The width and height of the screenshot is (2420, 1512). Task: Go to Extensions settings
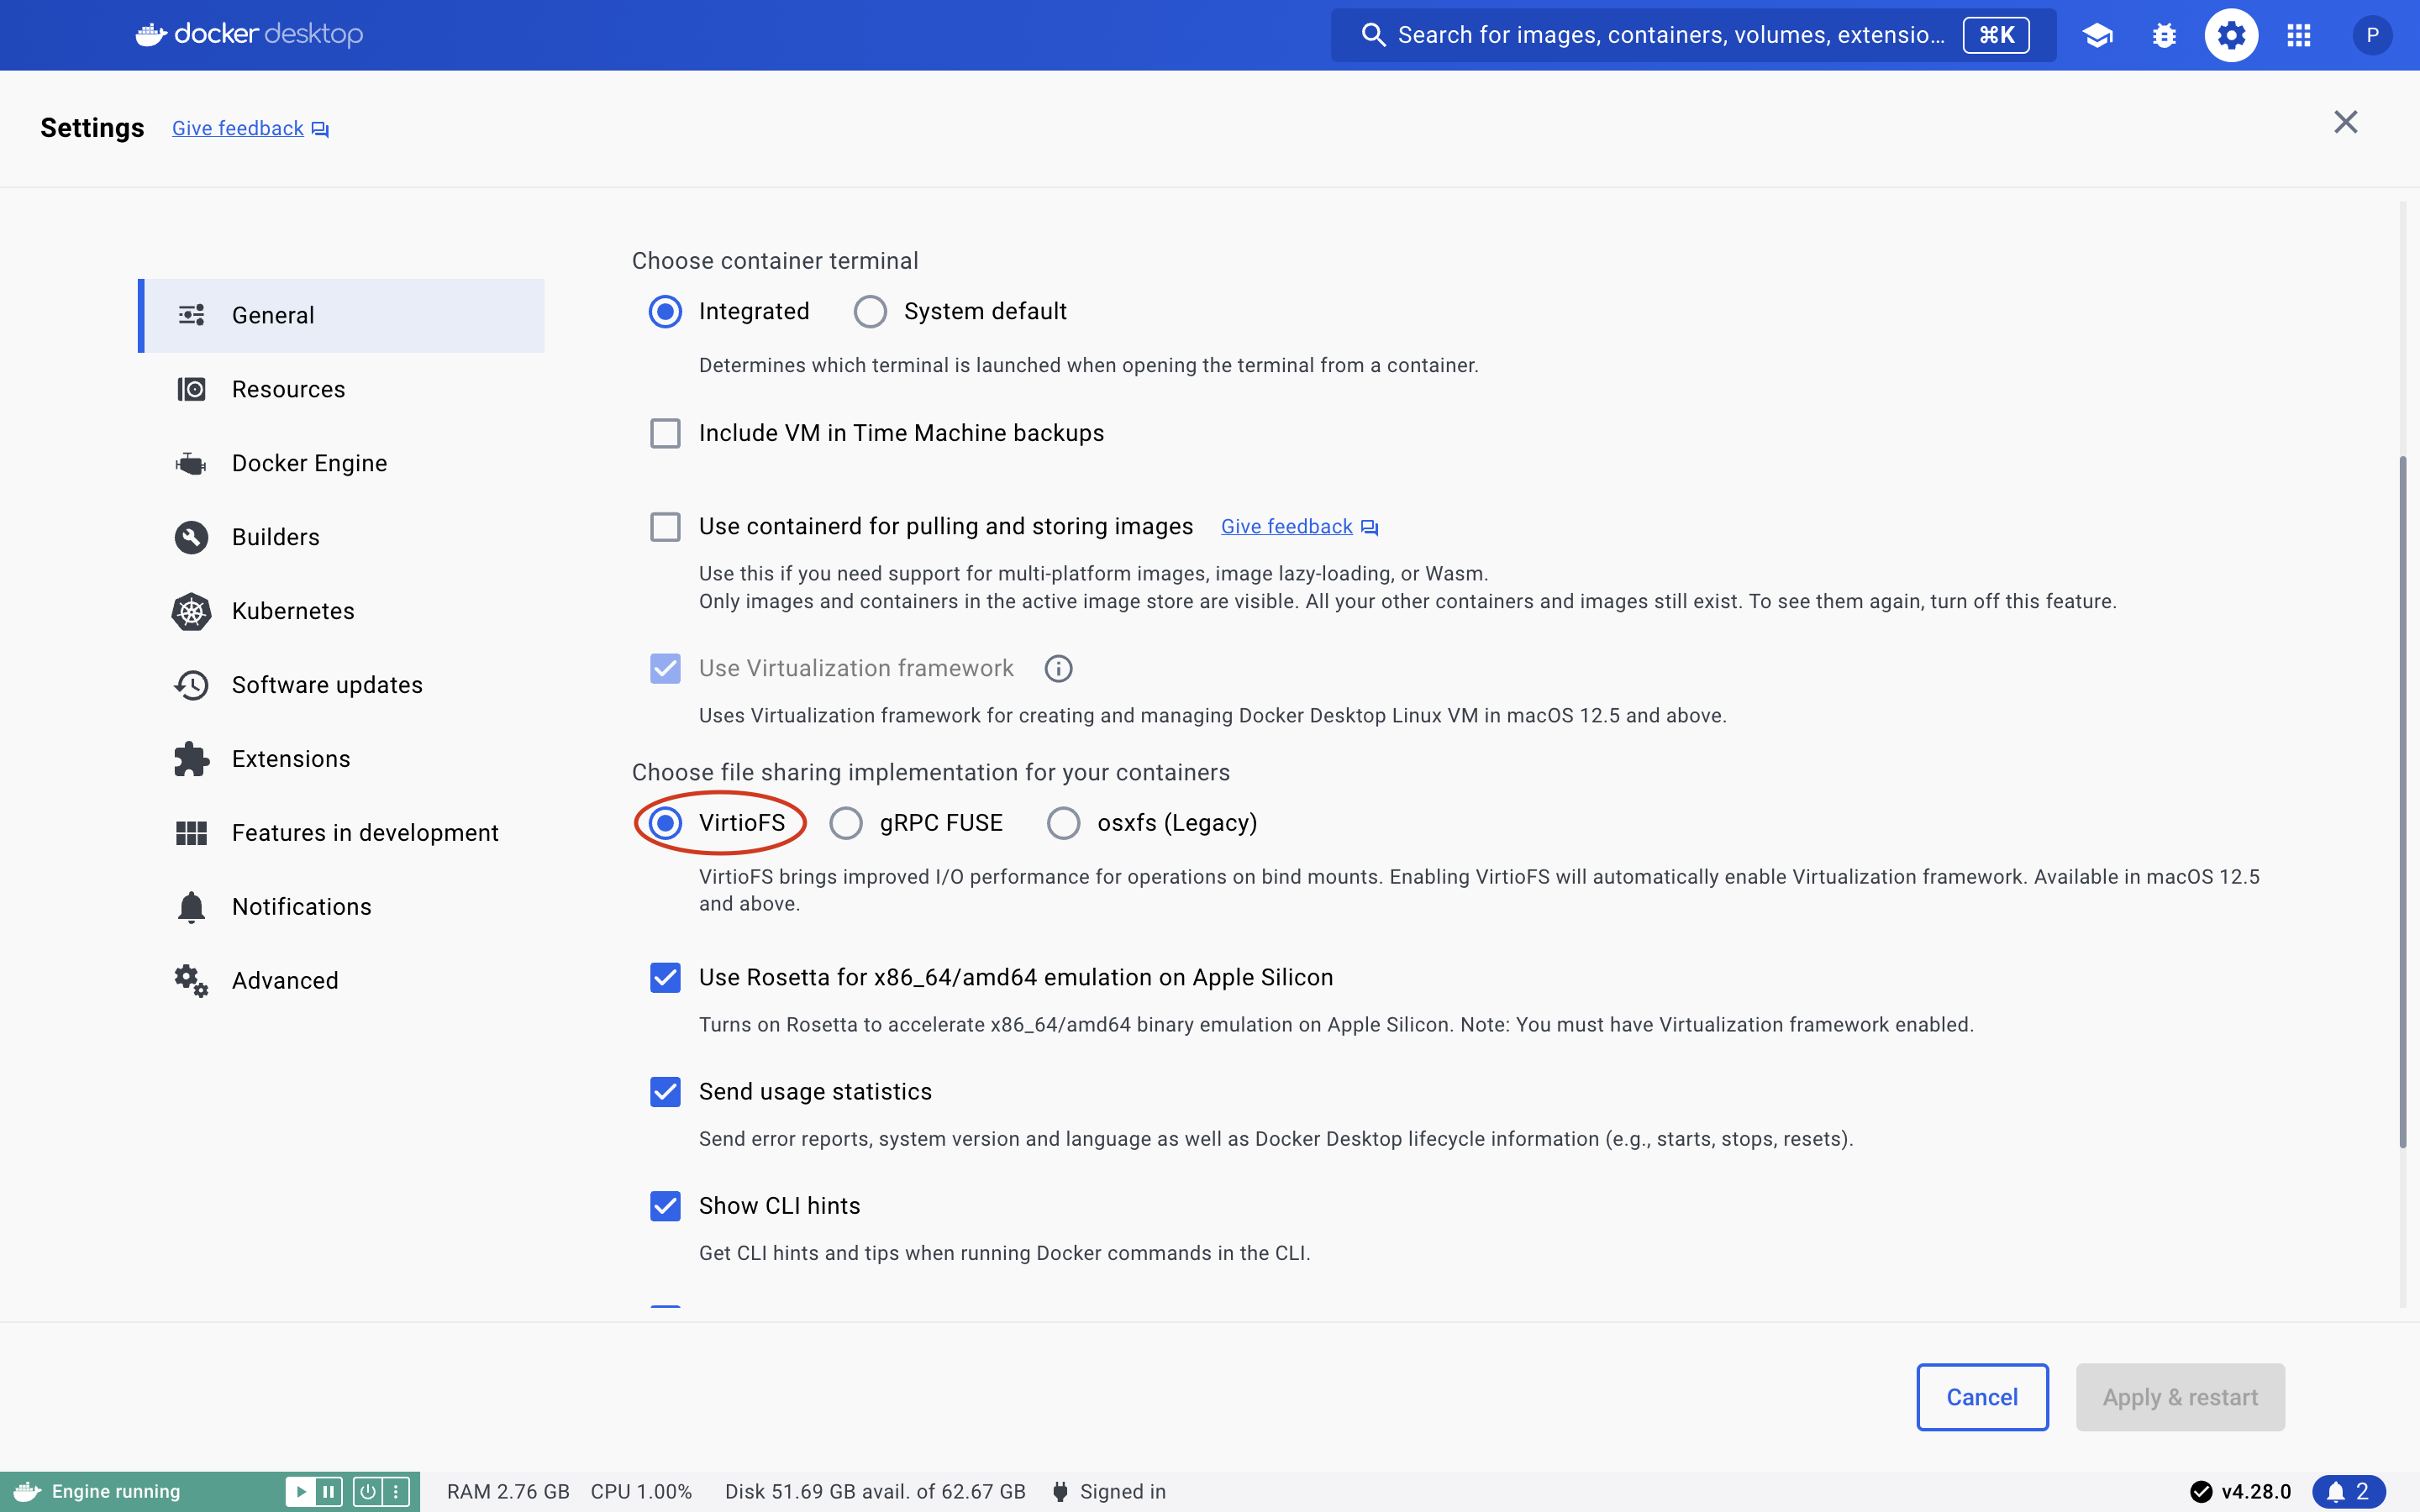[341, 759]
